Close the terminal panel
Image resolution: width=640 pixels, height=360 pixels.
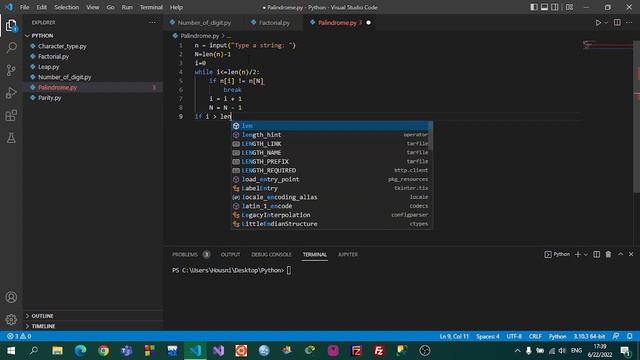[631, 254]
